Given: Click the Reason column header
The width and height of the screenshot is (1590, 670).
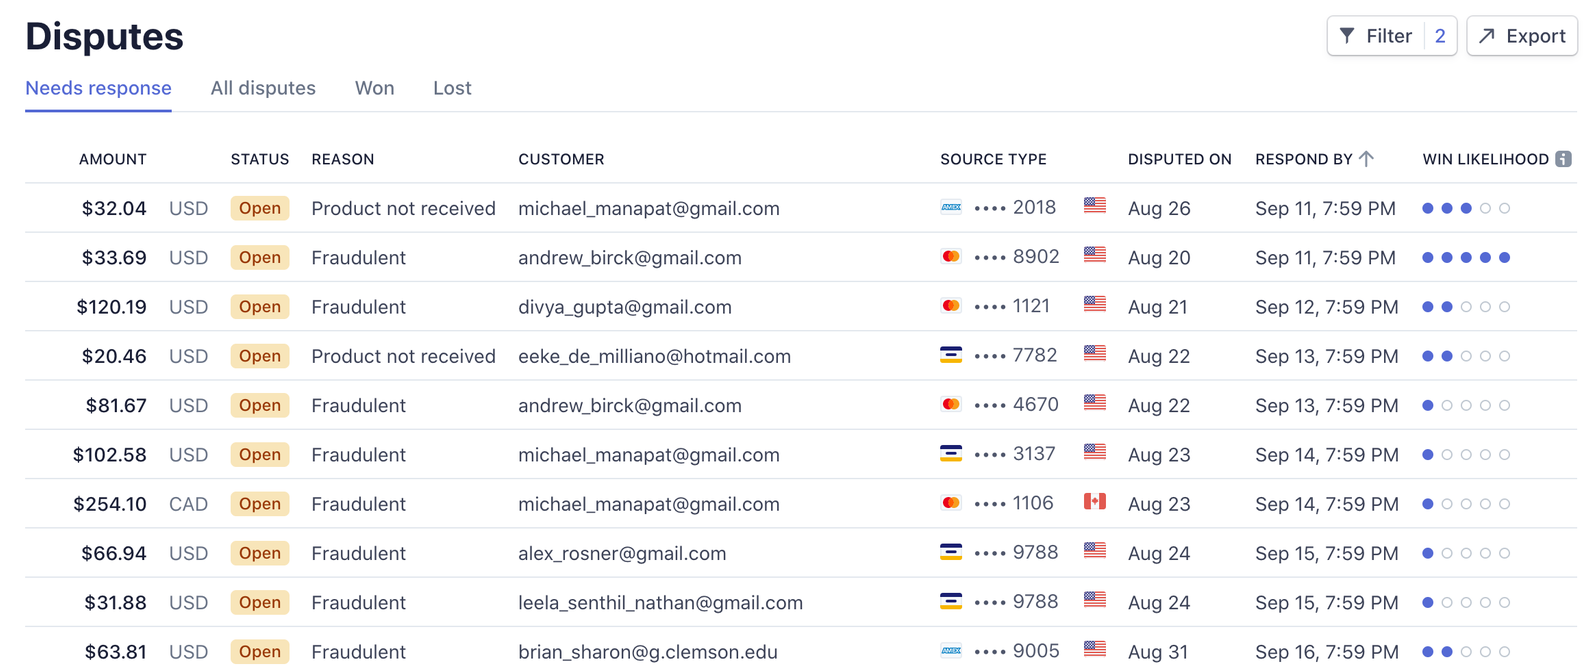Looking at the screenshot, I should [x=343, y=159].
